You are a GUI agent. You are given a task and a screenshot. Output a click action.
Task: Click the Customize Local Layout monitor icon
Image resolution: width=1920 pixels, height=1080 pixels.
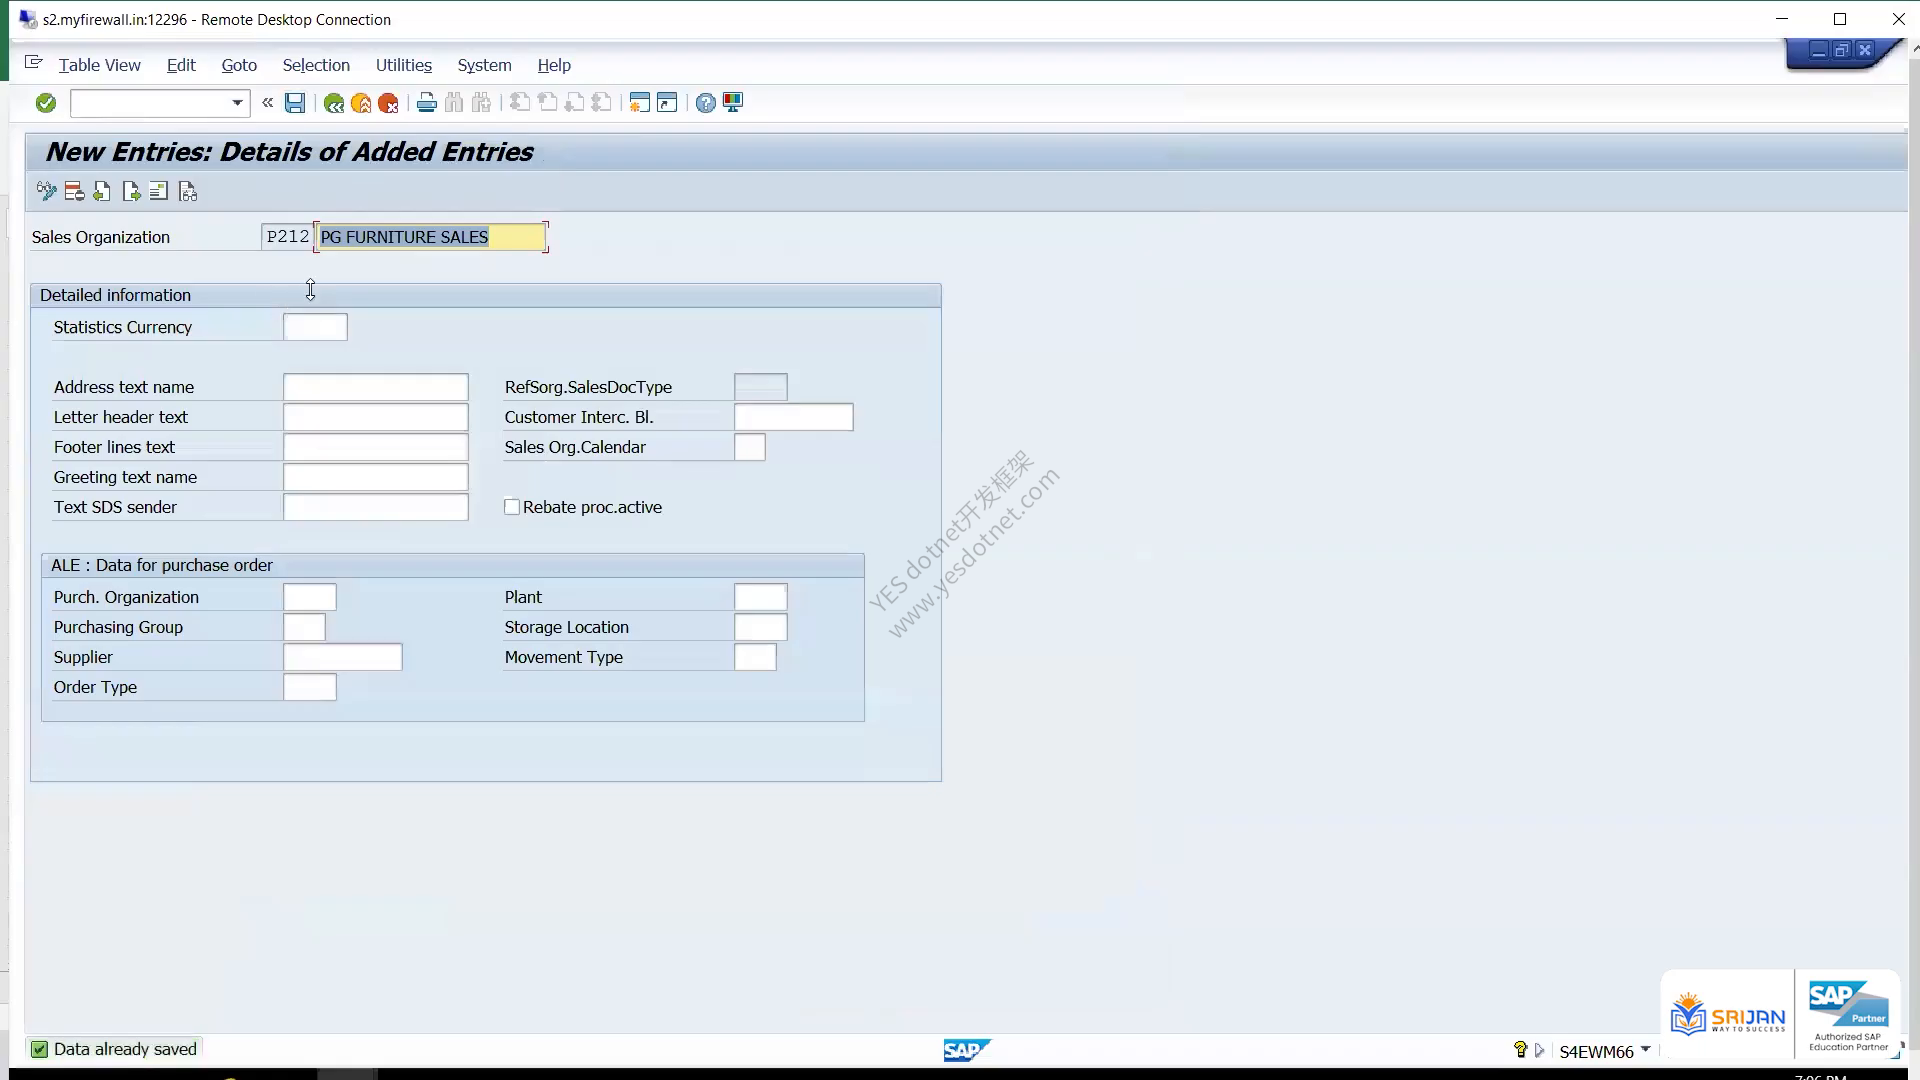(733, 103)
